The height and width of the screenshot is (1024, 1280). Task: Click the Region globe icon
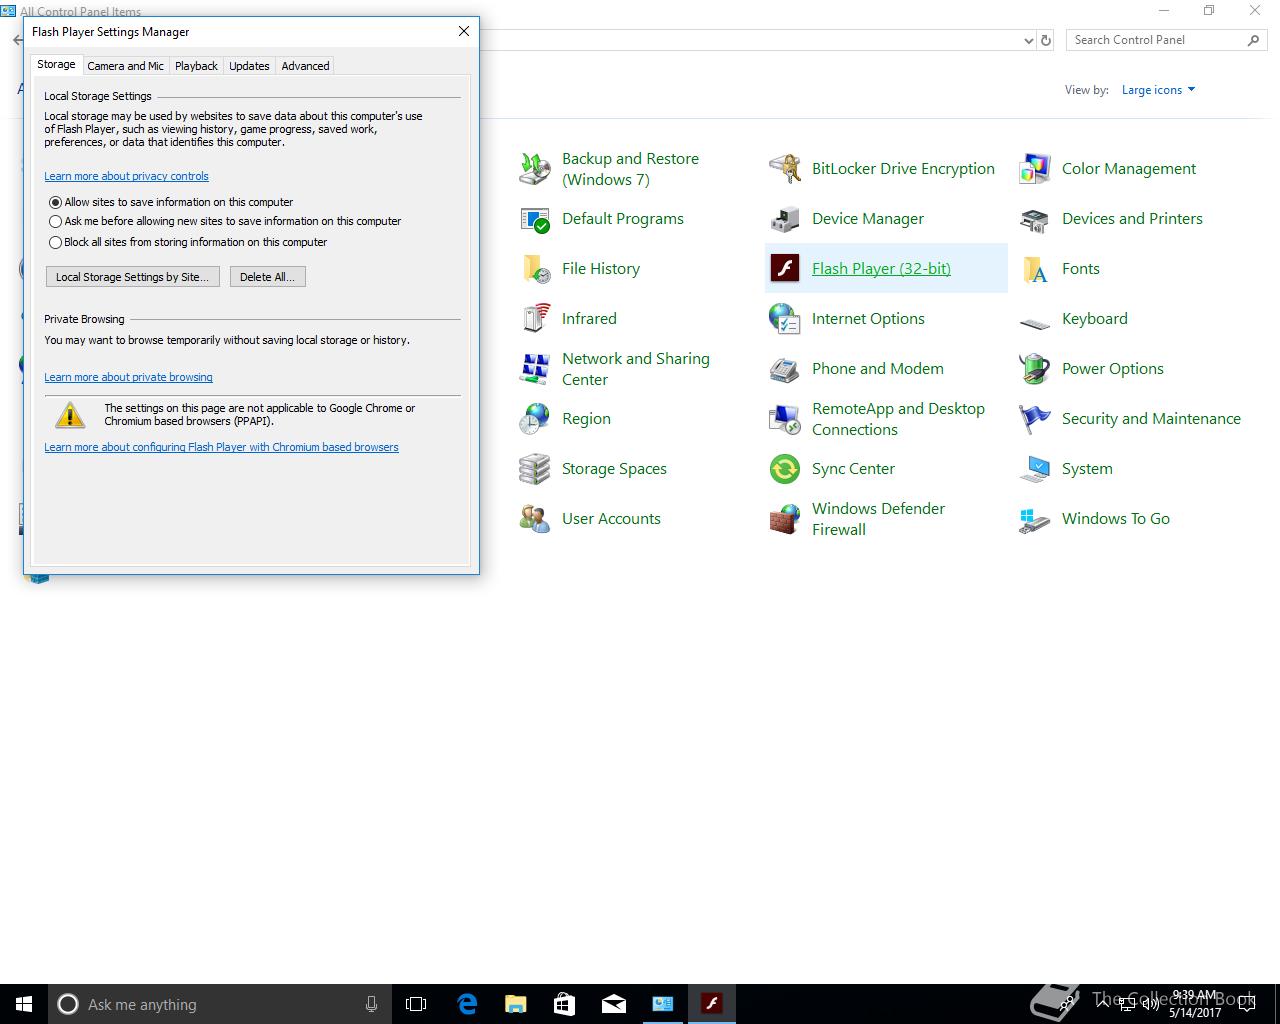[x=535, y=419]
